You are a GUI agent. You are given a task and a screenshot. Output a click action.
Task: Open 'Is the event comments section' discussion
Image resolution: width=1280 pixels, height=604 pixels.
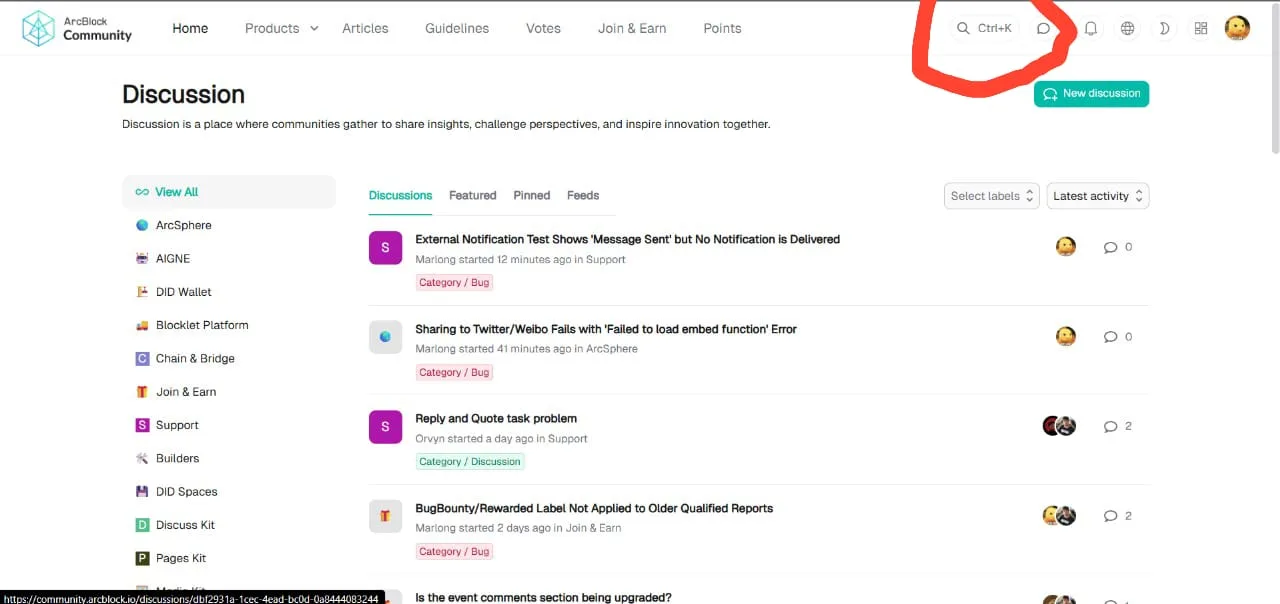[x=543, y=597]
